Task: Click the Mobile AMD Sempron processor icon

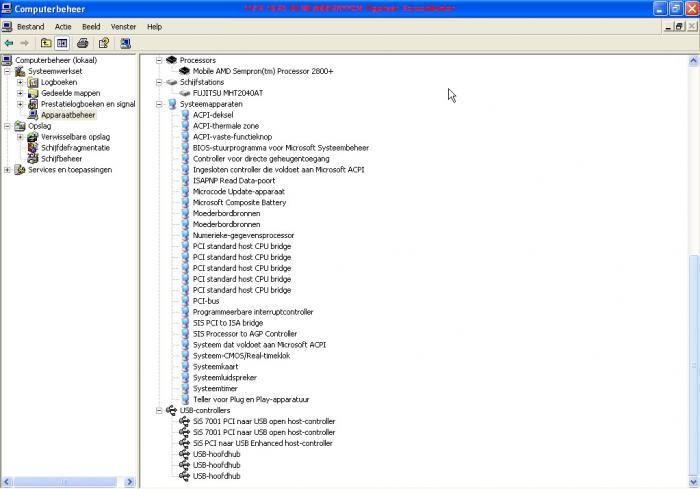Action: (184, 71)
